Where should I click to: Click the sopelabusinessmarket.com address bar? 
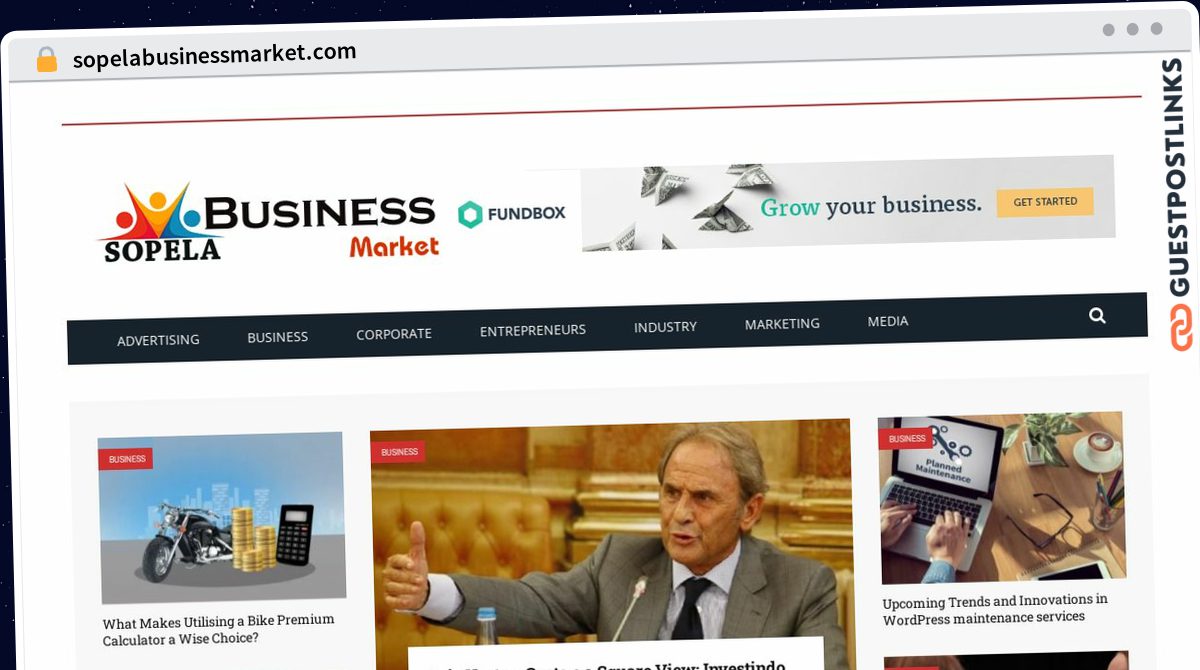215,55
